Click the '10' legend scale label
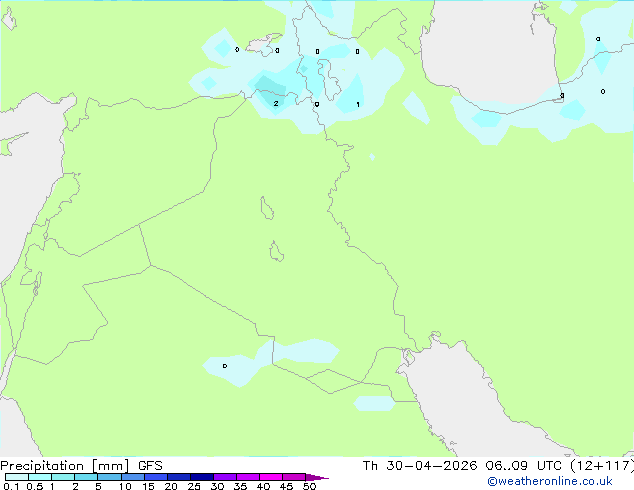634x490 pixels. (125, 486)
